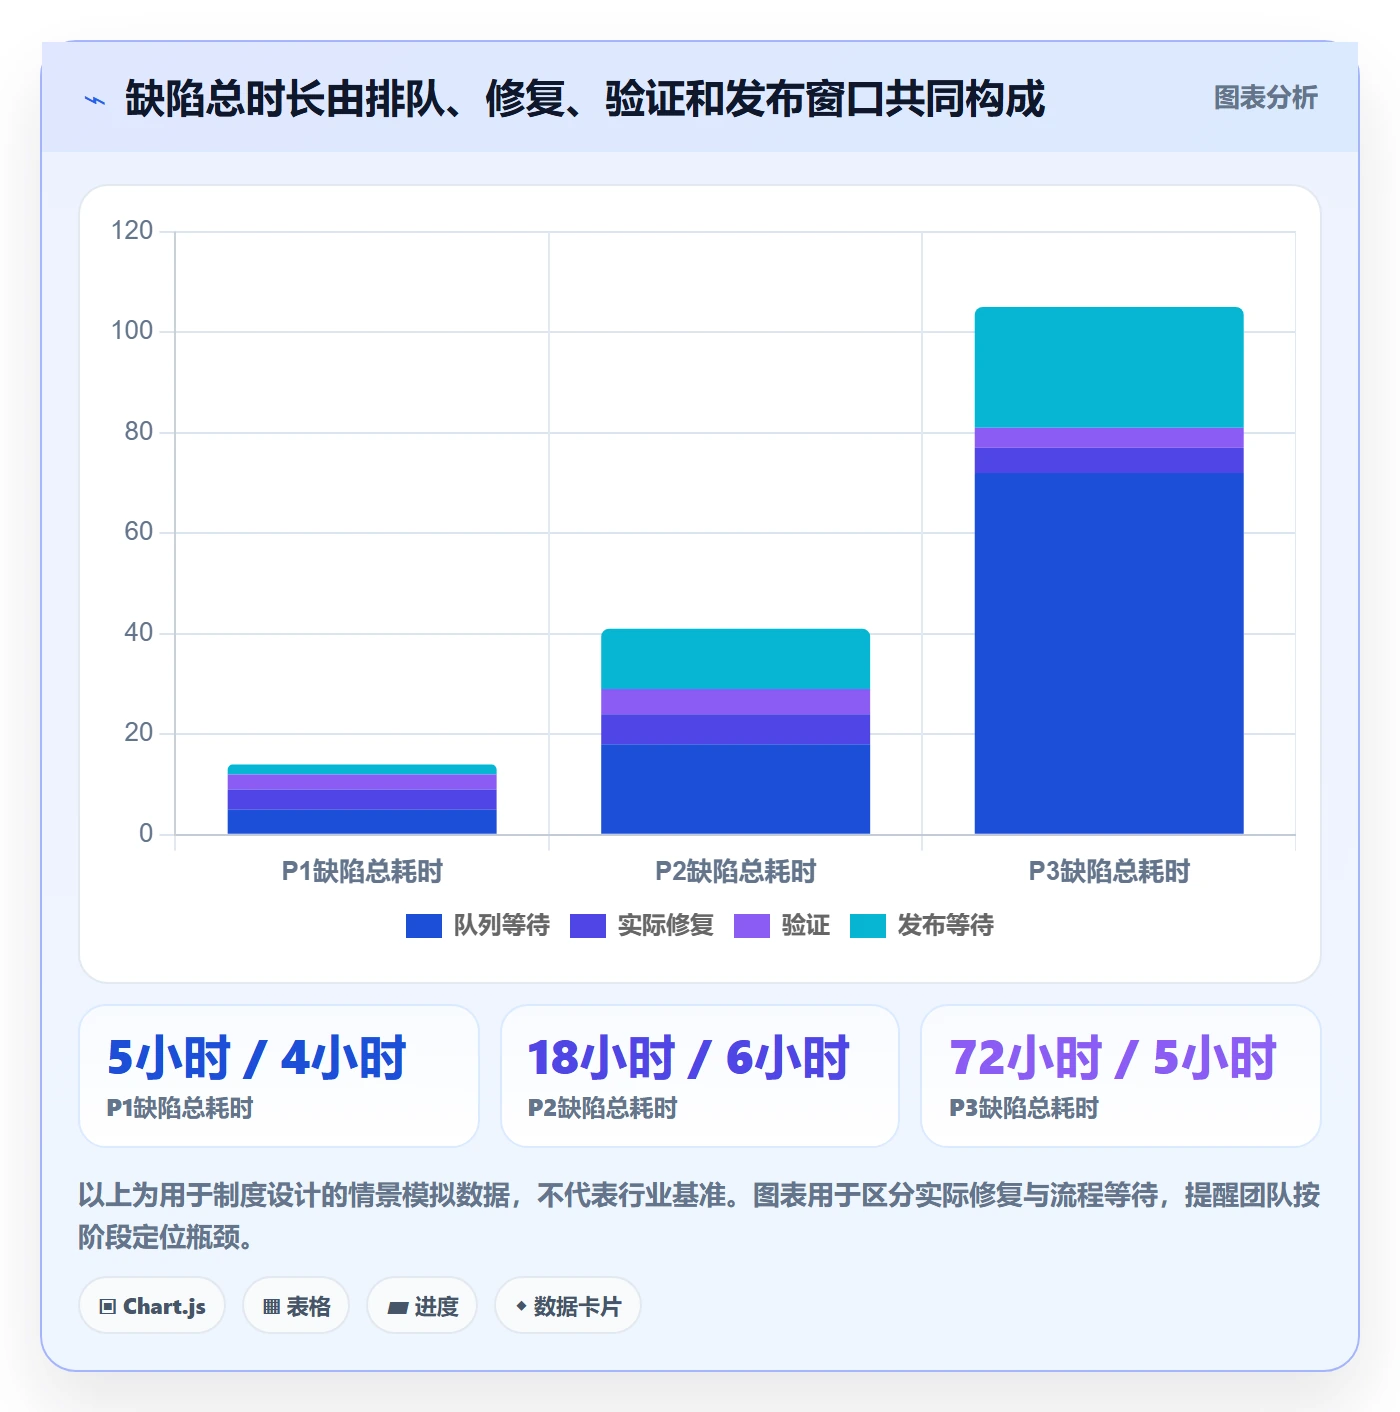Screen dimensions: 1400x1412
Task: Open the 72小时 / 5小时 data card
Action: tap(1121, 1076)
